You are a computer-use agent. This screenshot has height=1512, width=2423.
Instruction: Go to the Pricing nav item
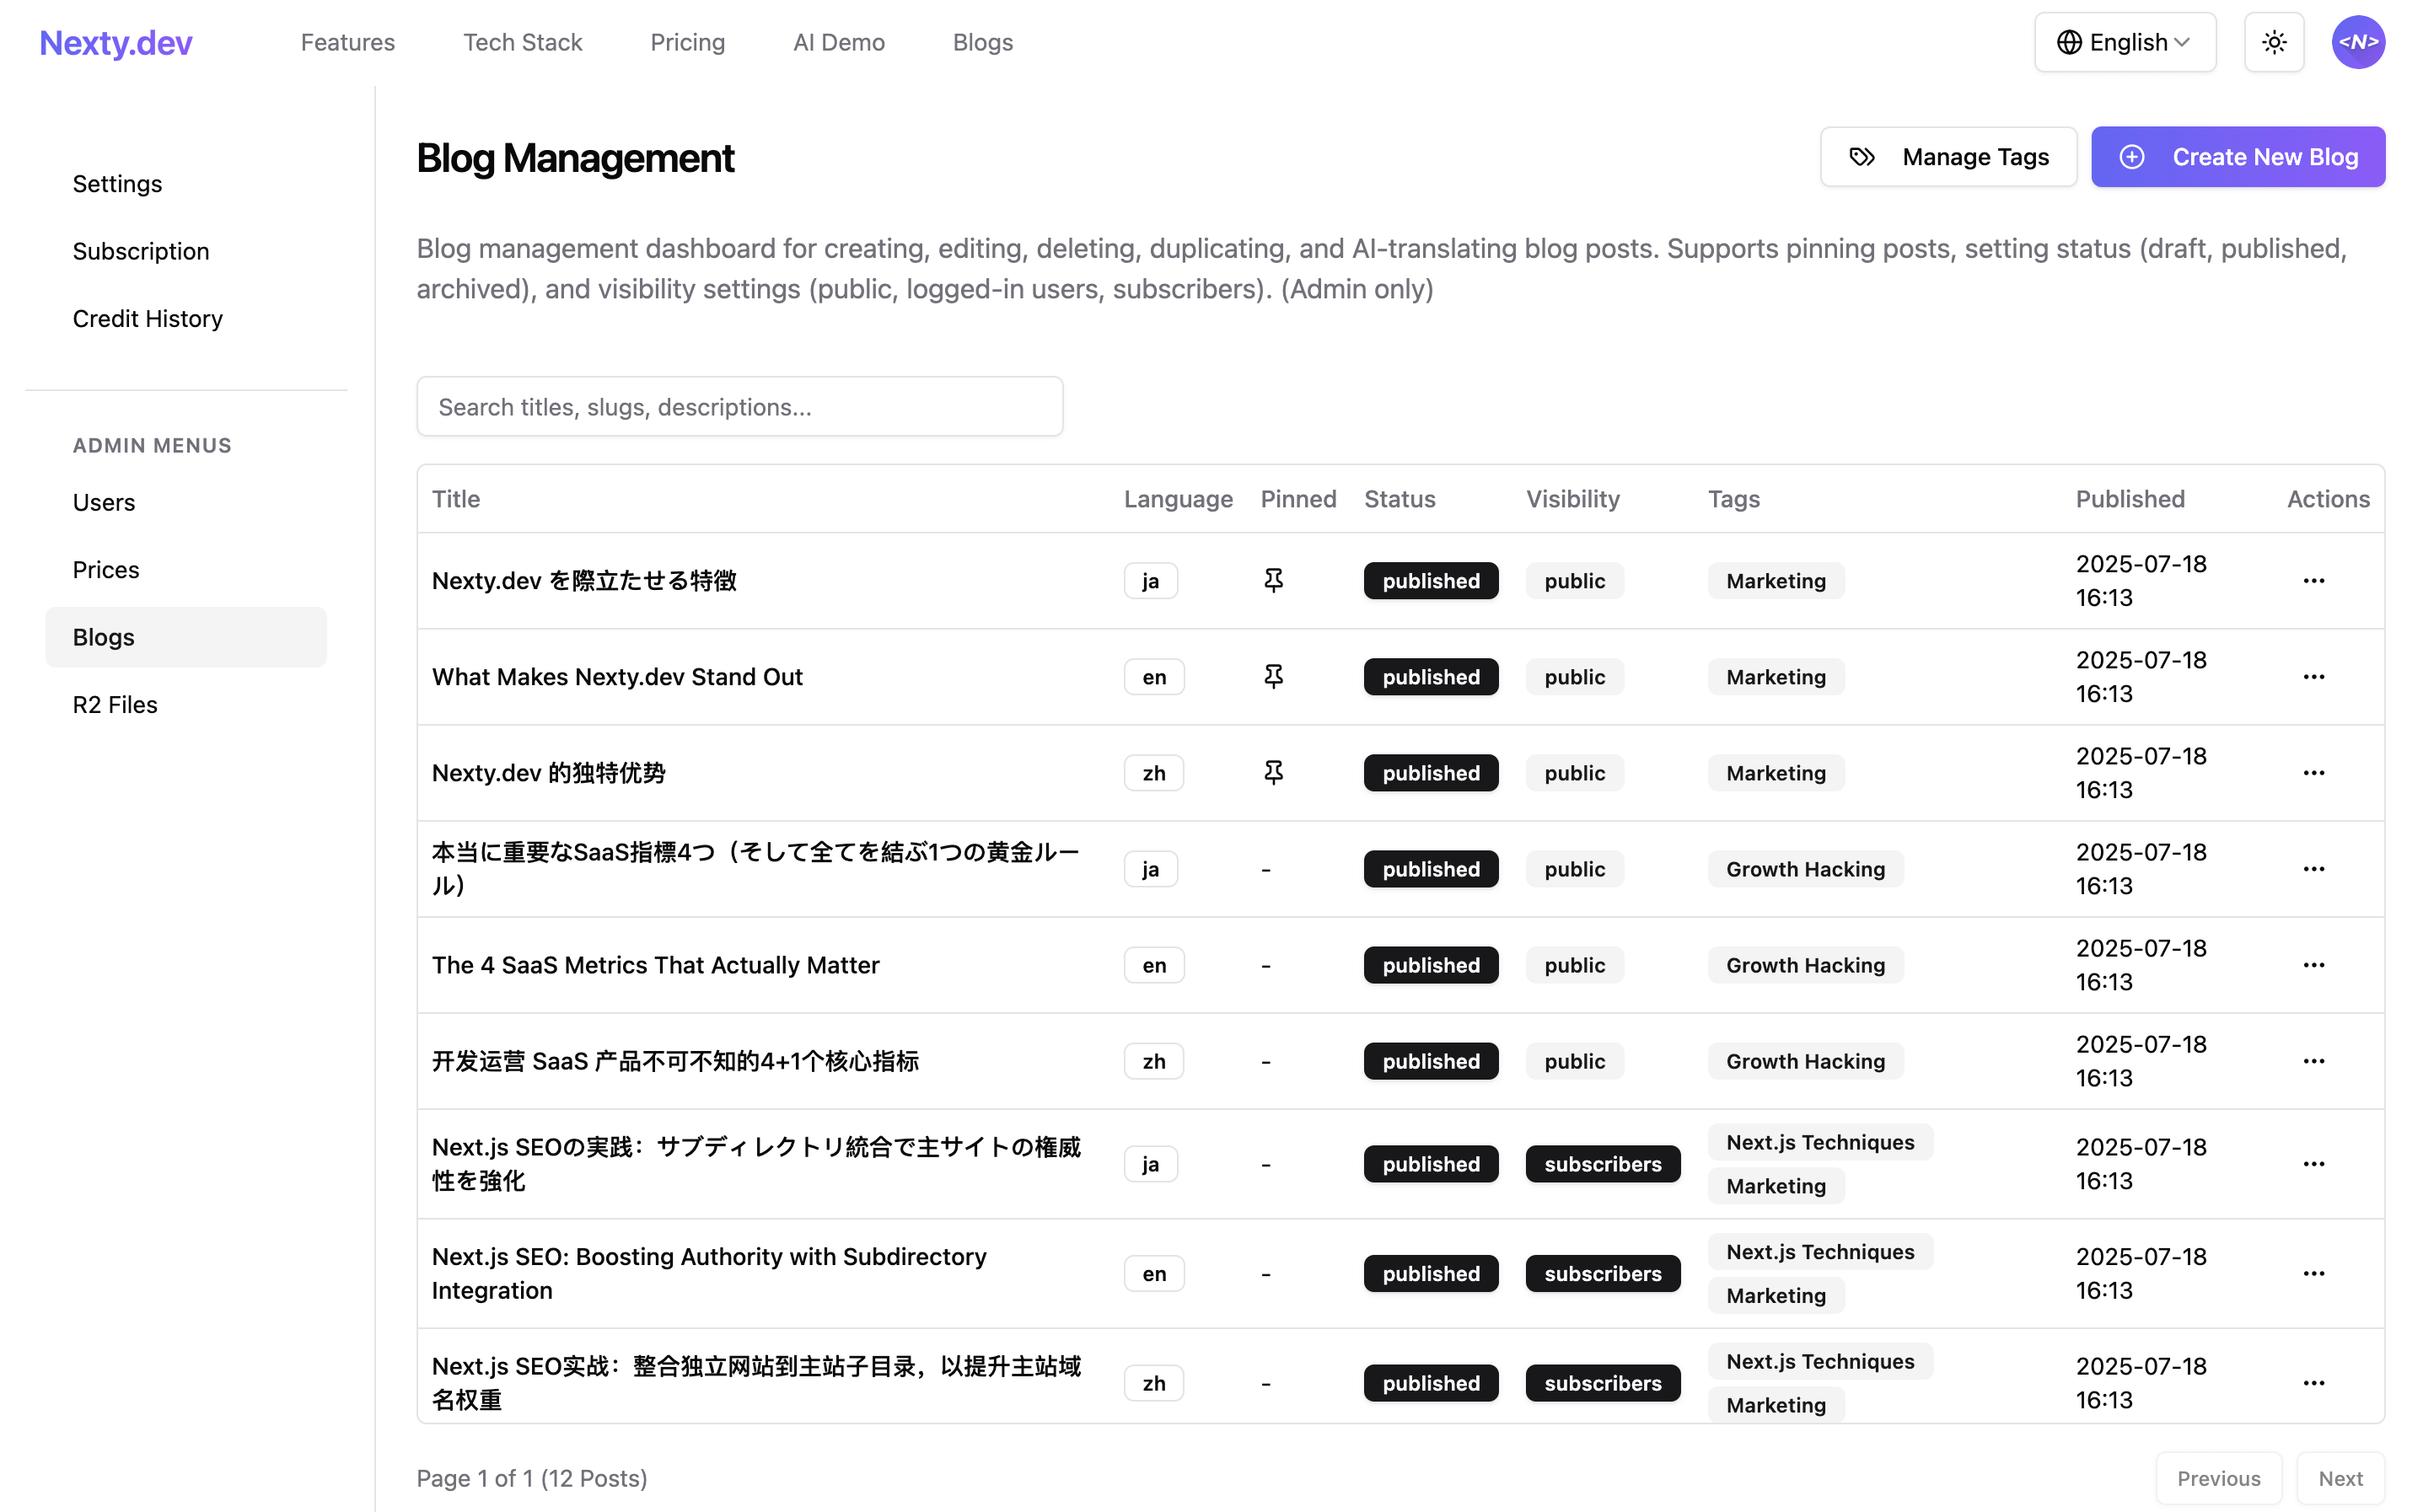click(x=688, y=42)
